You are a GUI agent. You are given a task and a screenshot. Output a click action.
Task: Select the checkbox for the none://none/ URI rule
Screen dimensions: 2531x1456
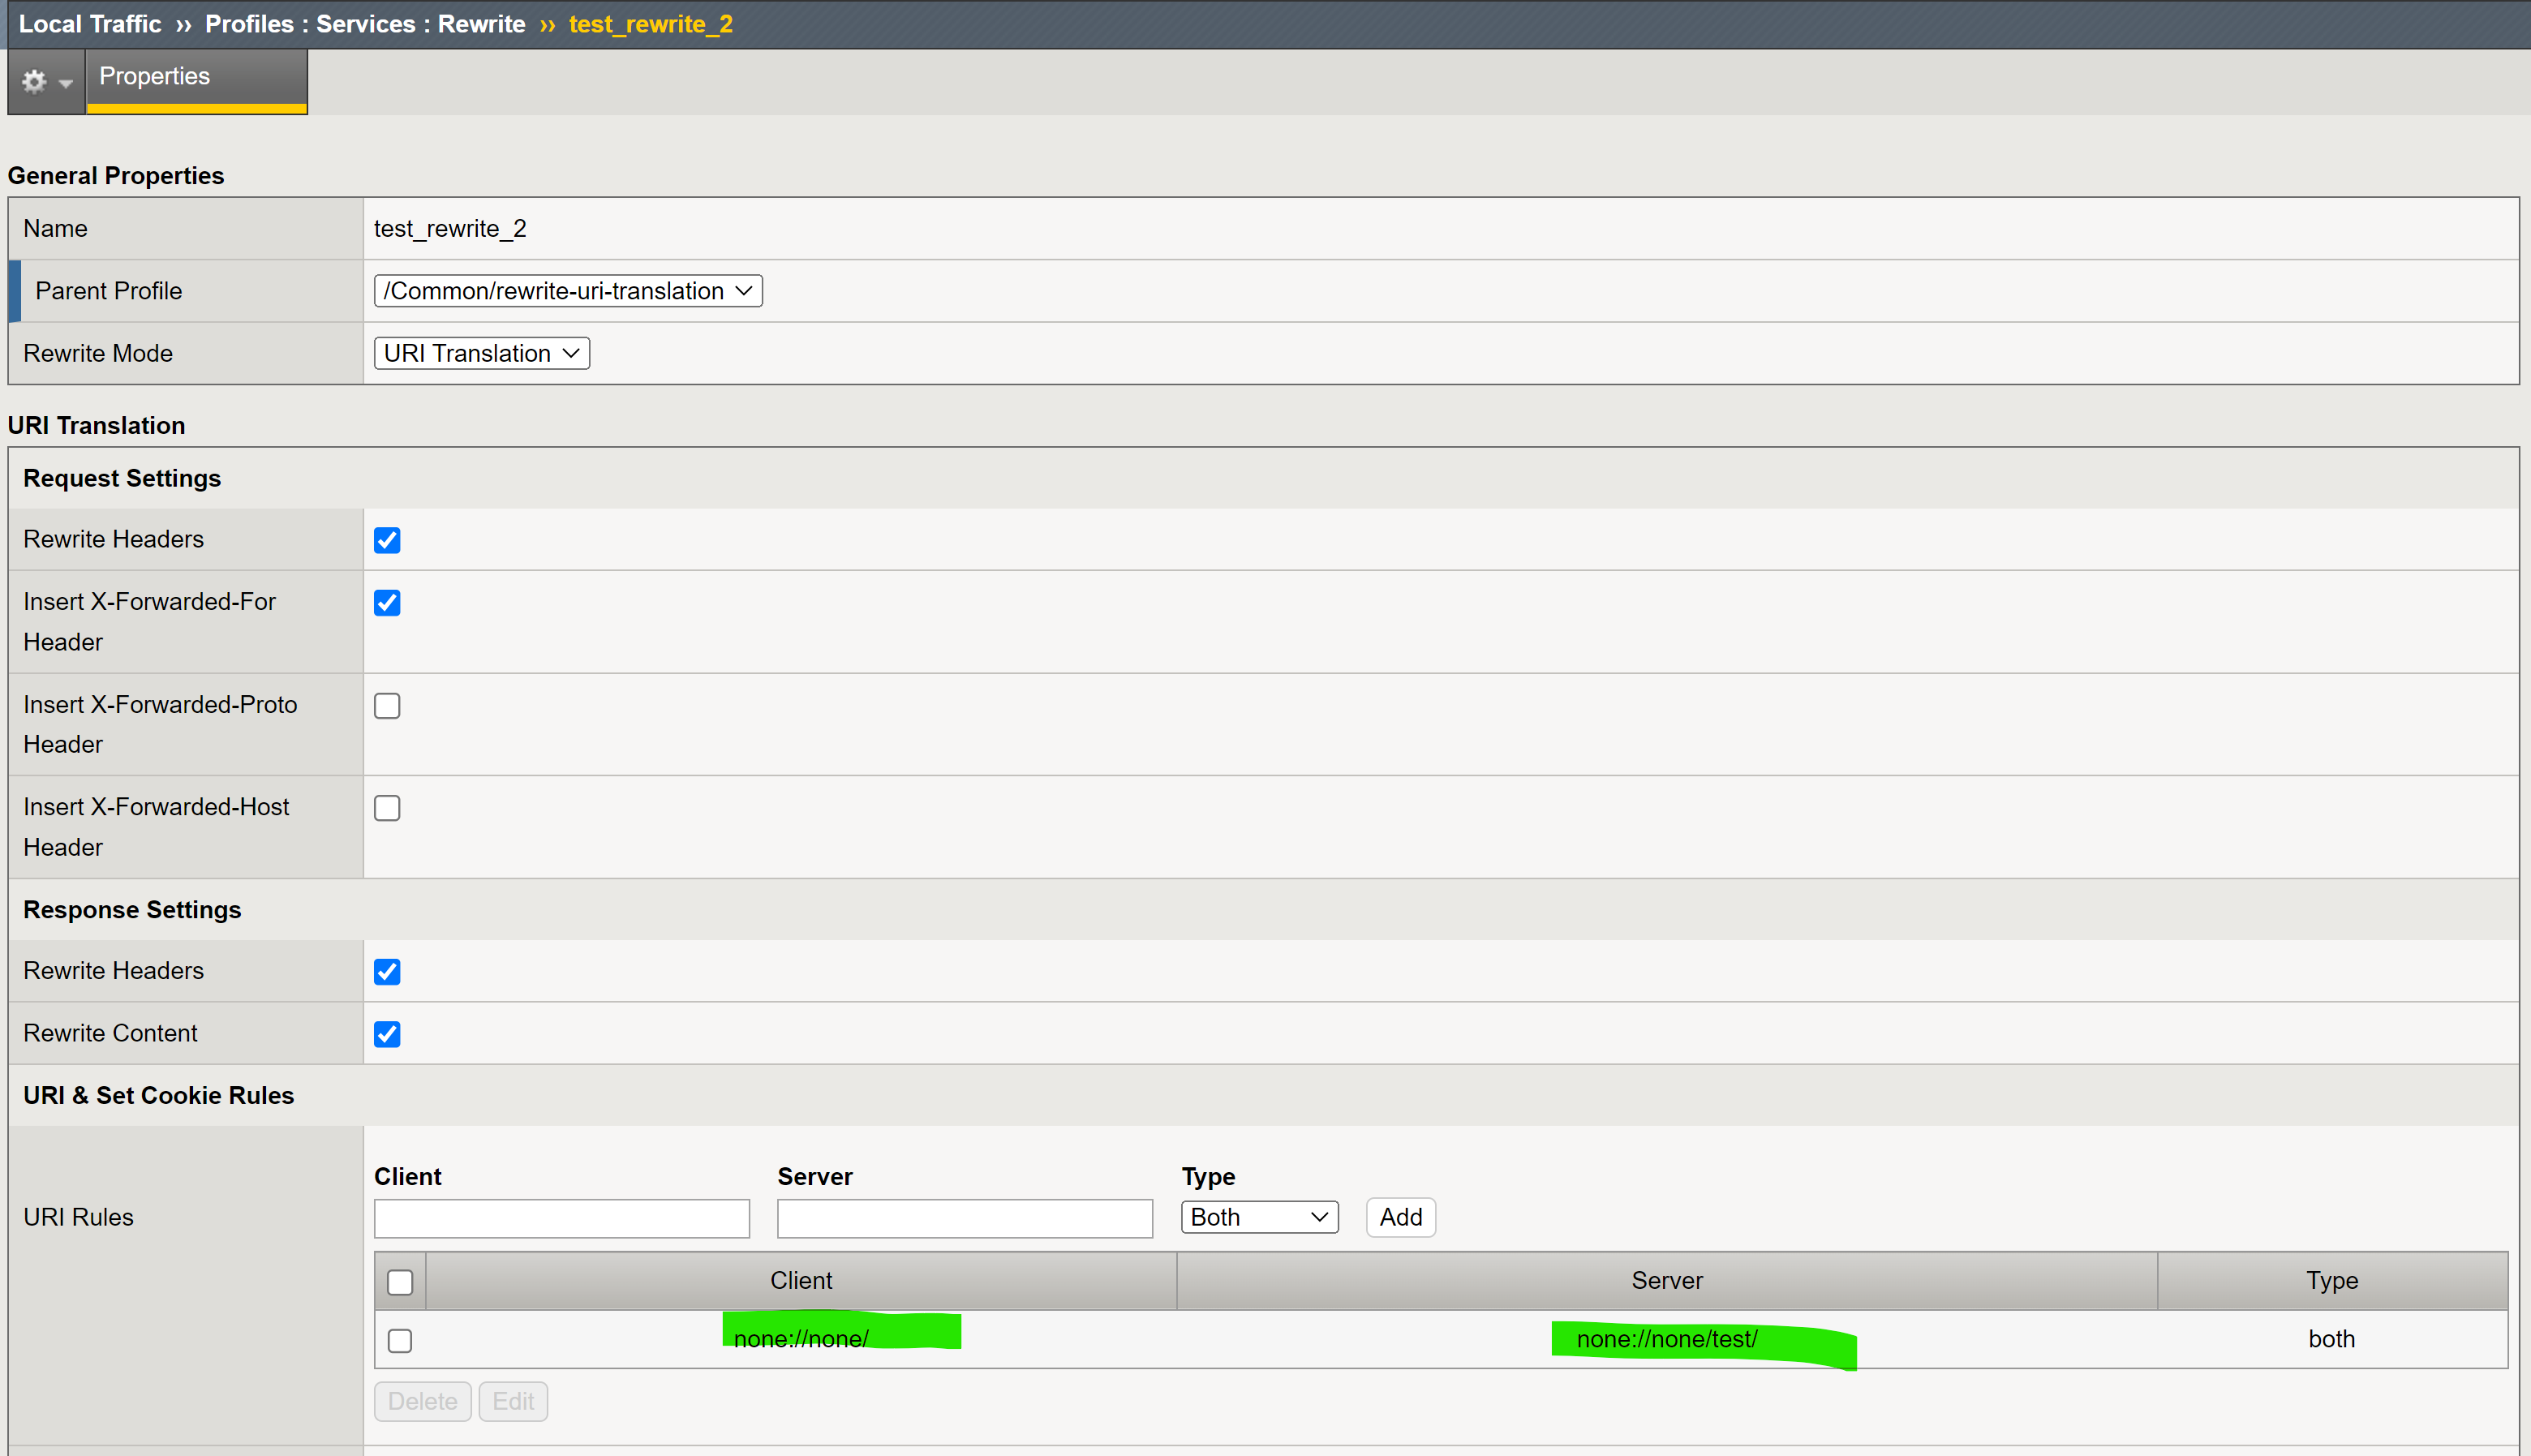point(400,1339)
